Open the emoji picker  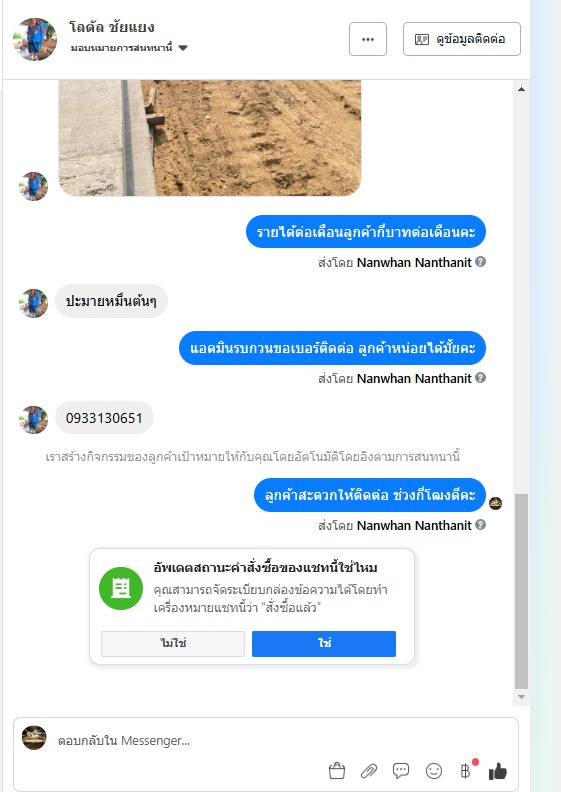coord(434,771)
